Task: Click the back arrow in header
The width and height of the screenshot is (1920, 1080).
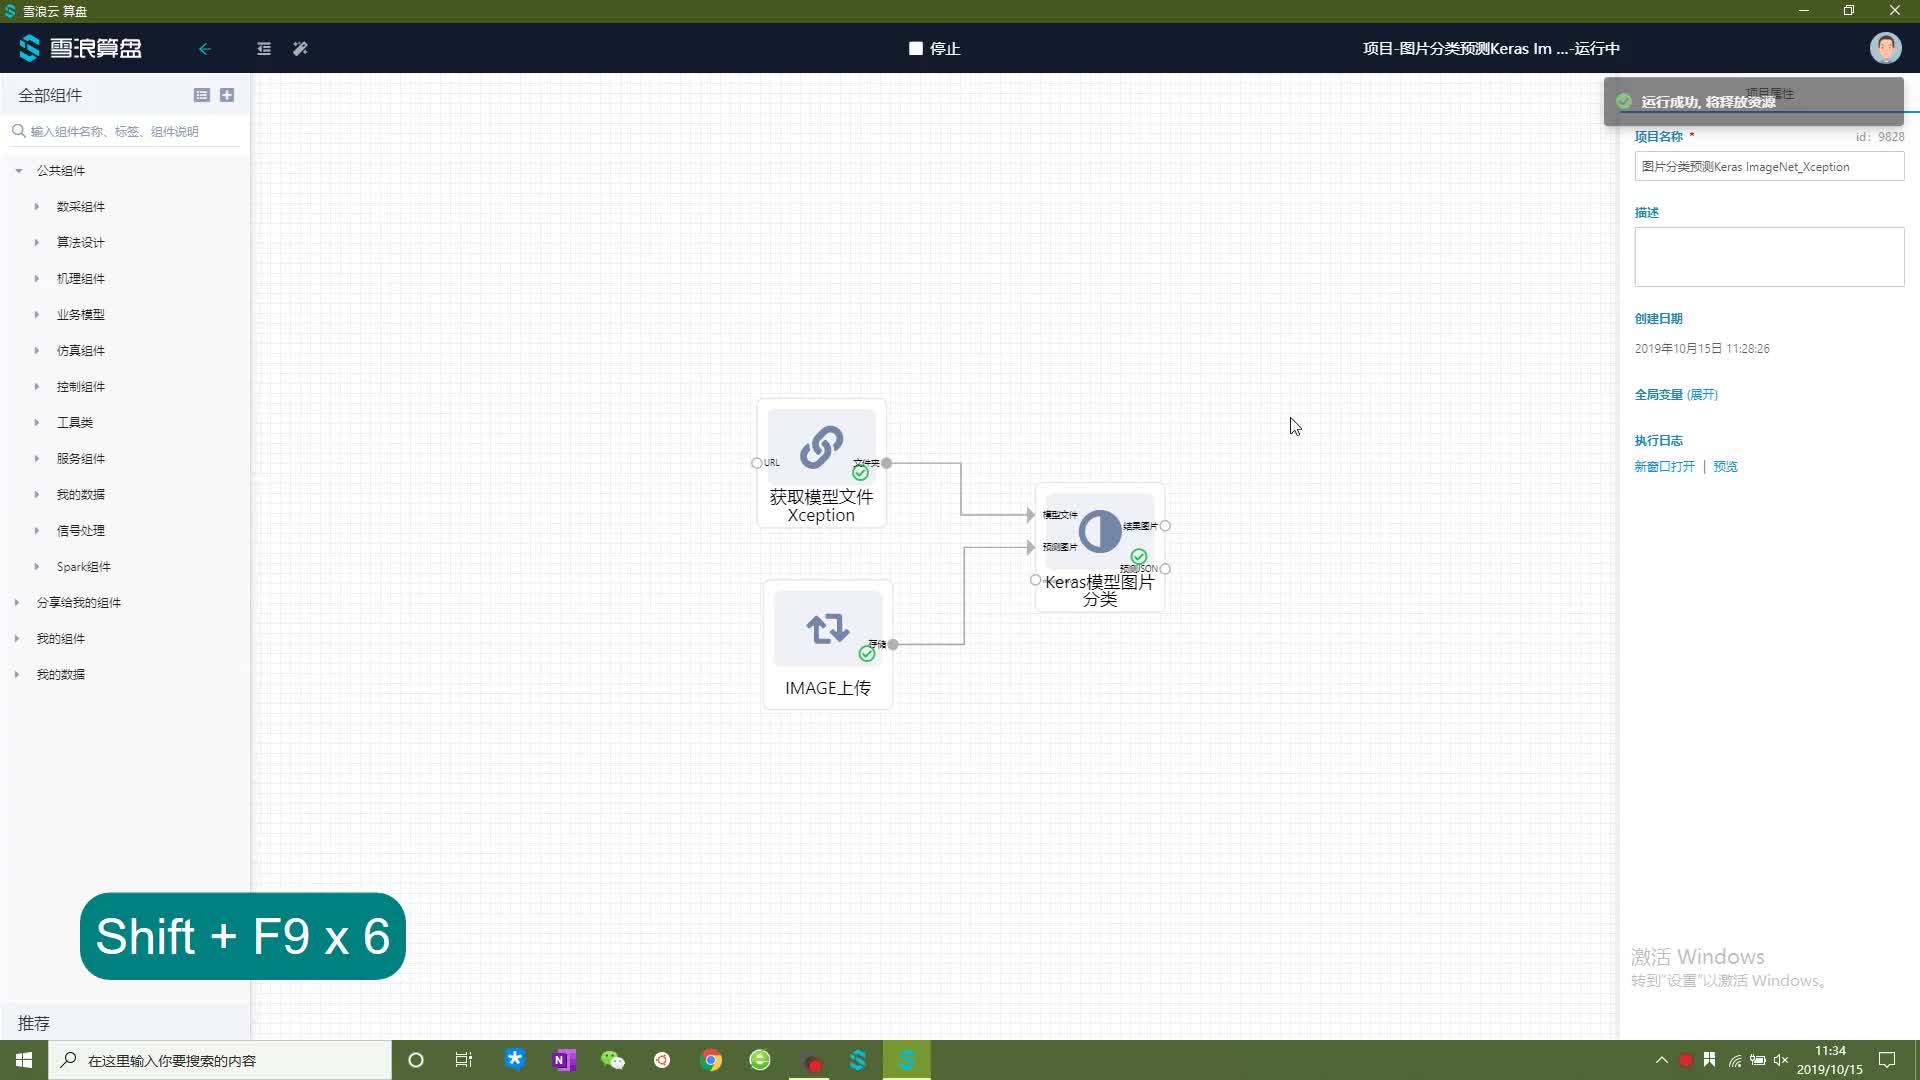Action: pos(205,48)
